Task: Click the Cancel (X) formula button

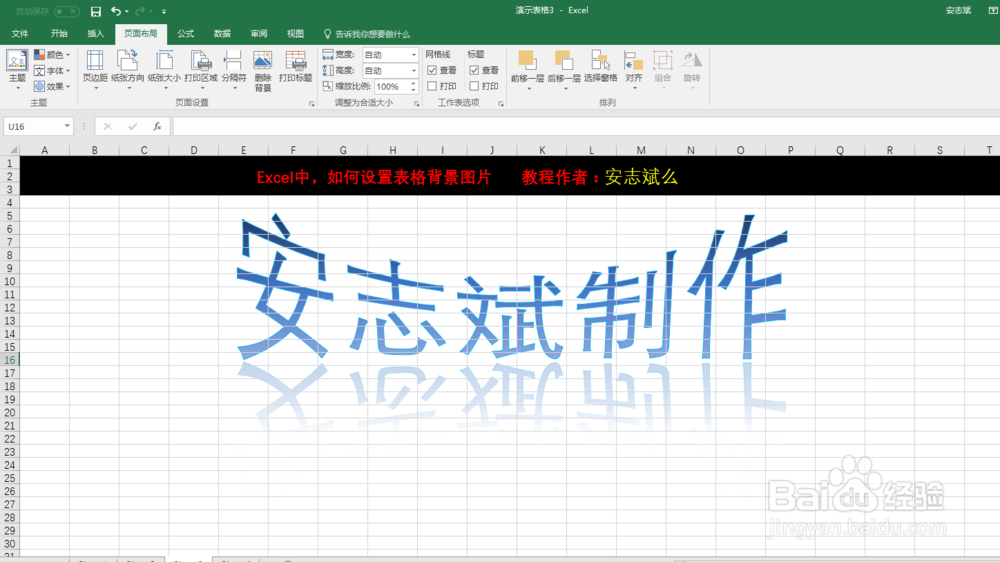Action: 107,126
